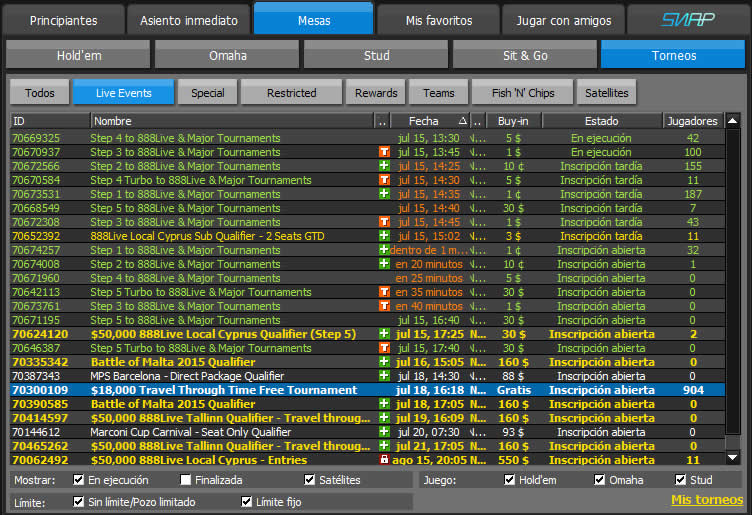This screenshot has height=515, width=752.
Task: Open the Mis torneos link
Action: point(707,499)
